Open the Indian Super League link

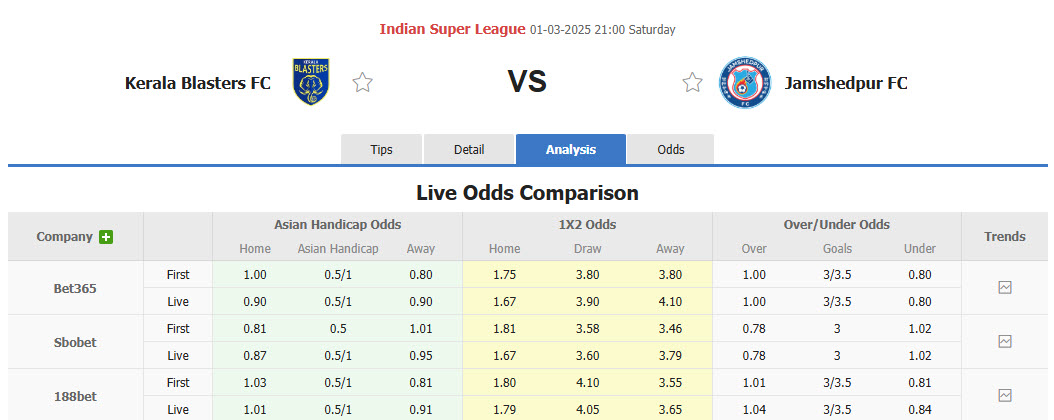coord(452,29)
